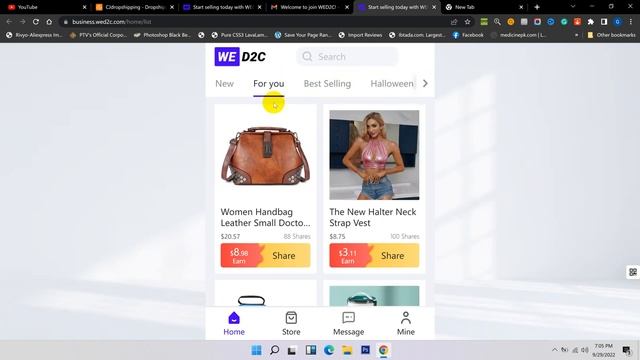
Task: Open the Extensions puzzle icon
Action: [591, 22]
